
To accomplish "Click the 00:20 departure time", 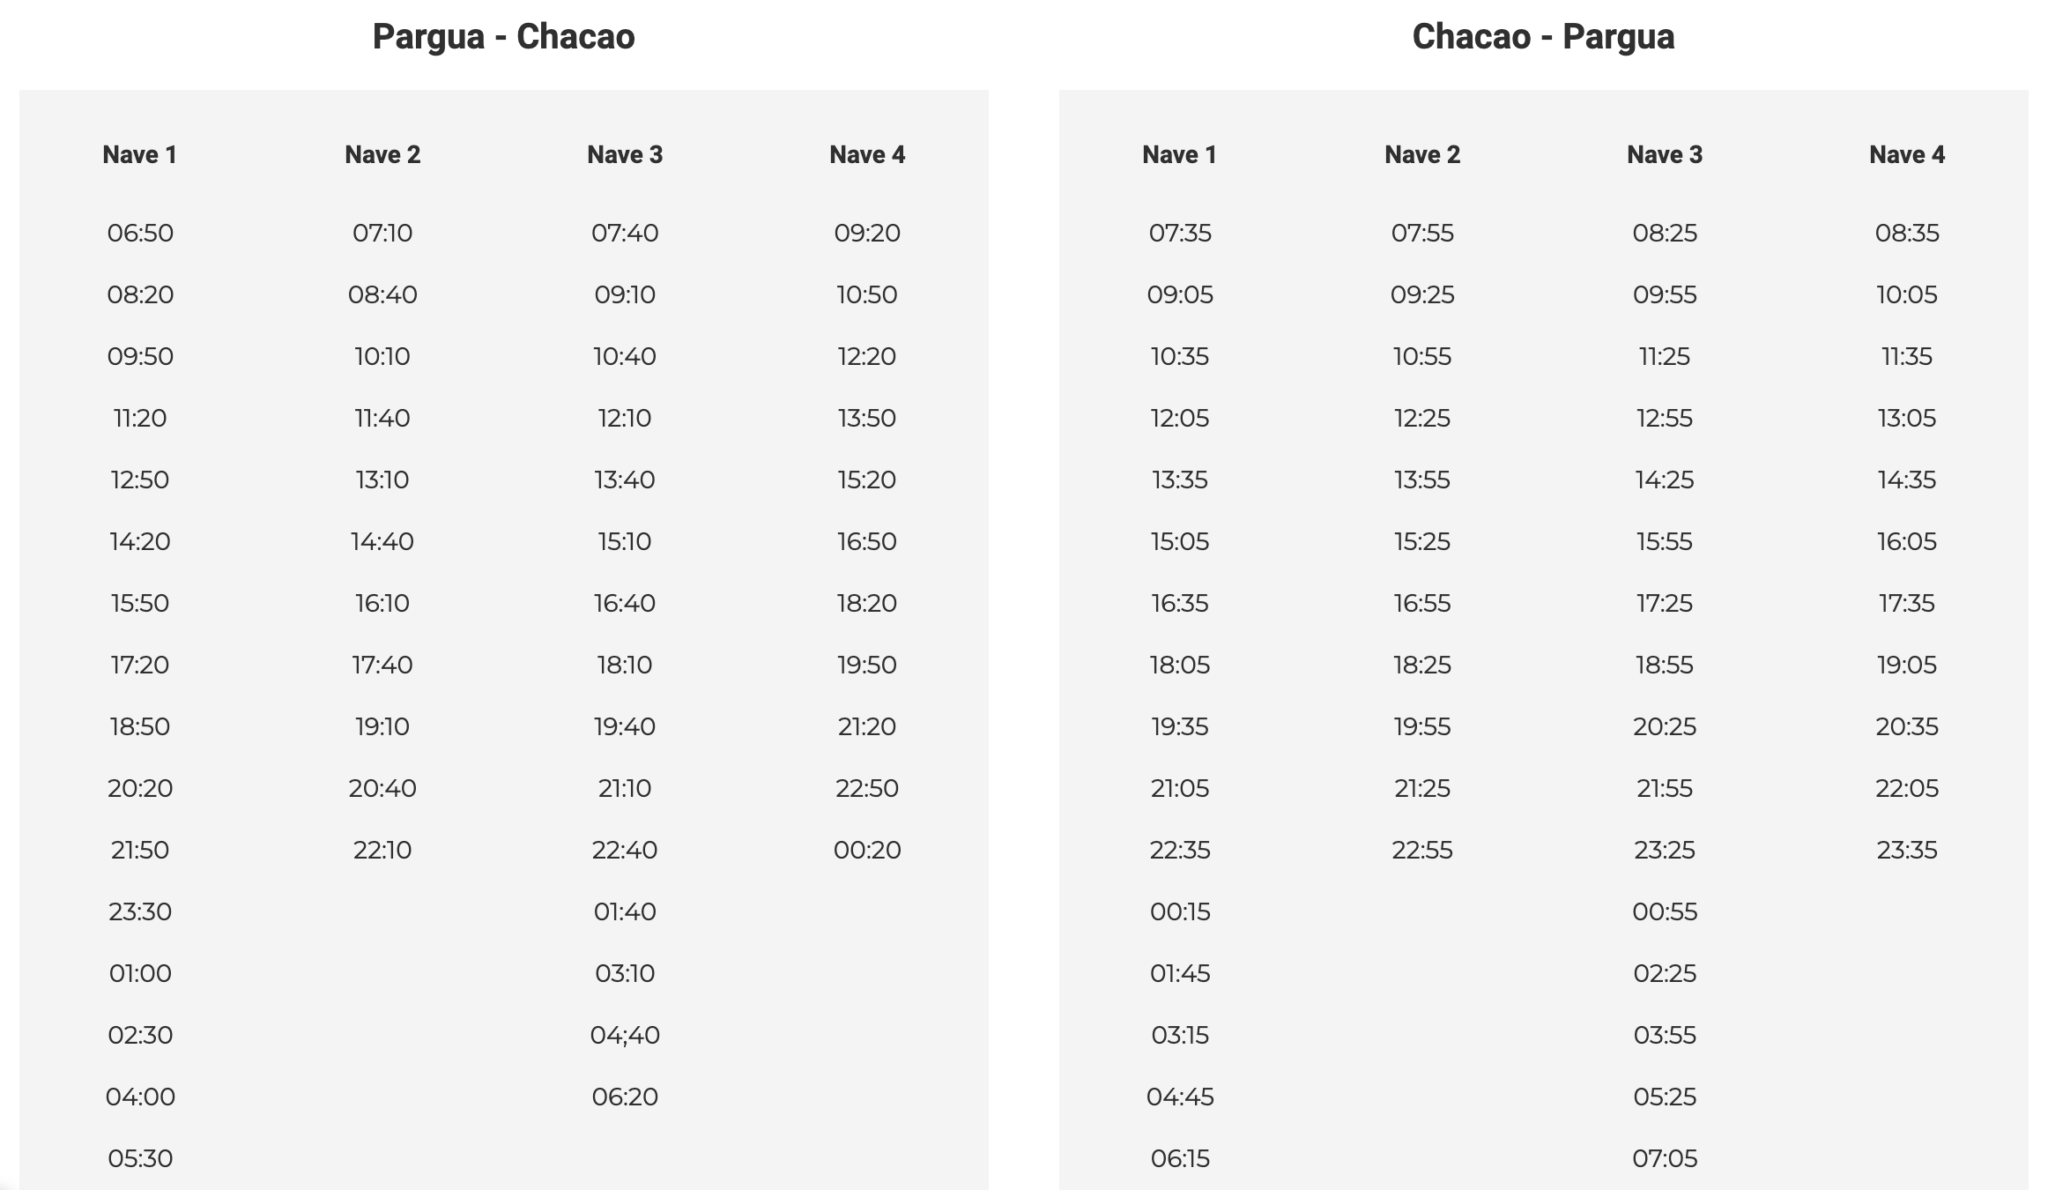I will coord(867,850).
